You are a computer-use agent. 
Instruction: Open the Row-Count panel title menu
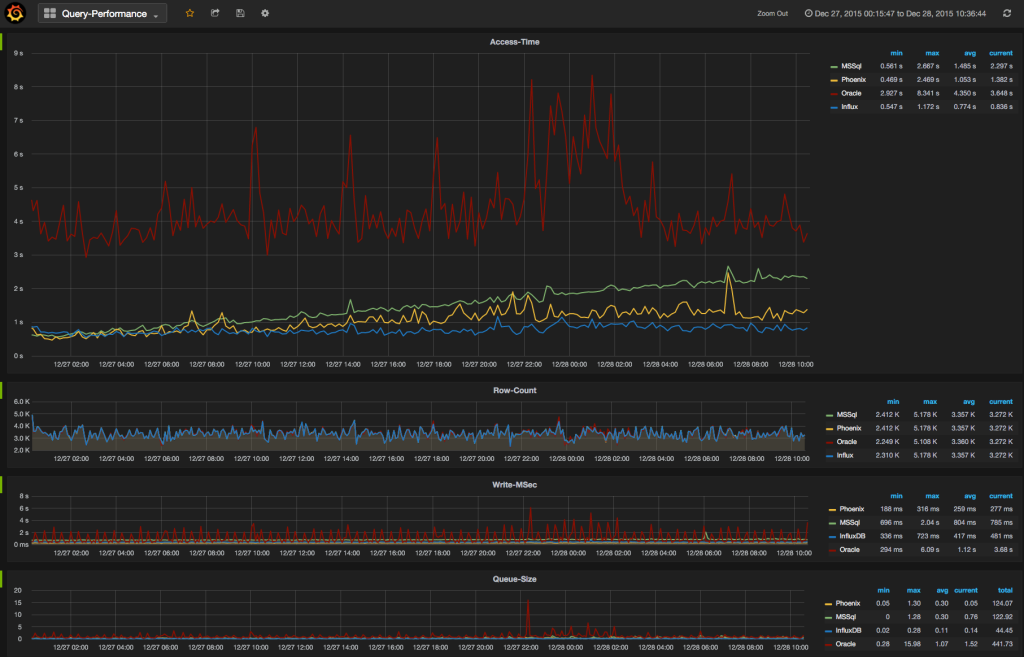click(x=515, y=391)
